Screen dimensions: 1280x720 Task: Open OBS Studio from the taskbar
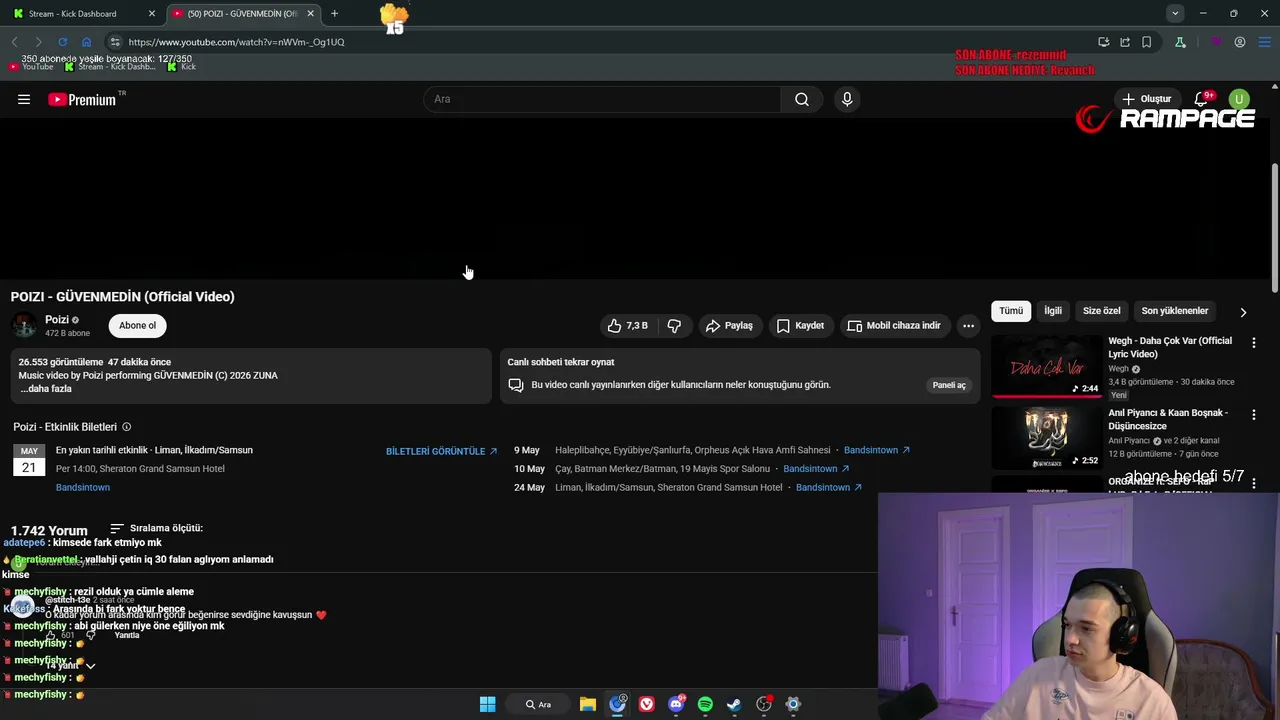coord(764,704)
